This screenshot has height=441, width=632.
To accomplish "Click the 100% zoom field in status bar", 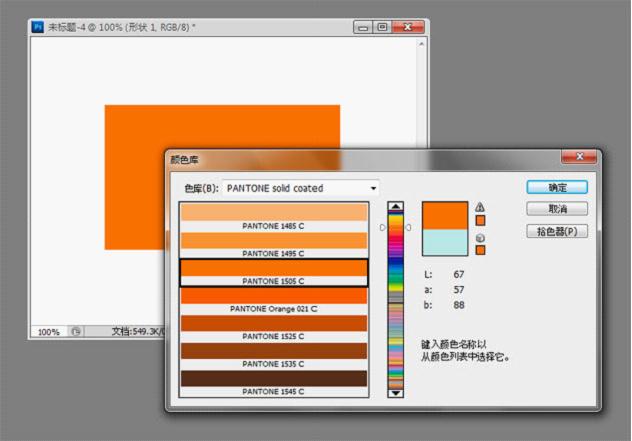I will (x=48, y=331).
